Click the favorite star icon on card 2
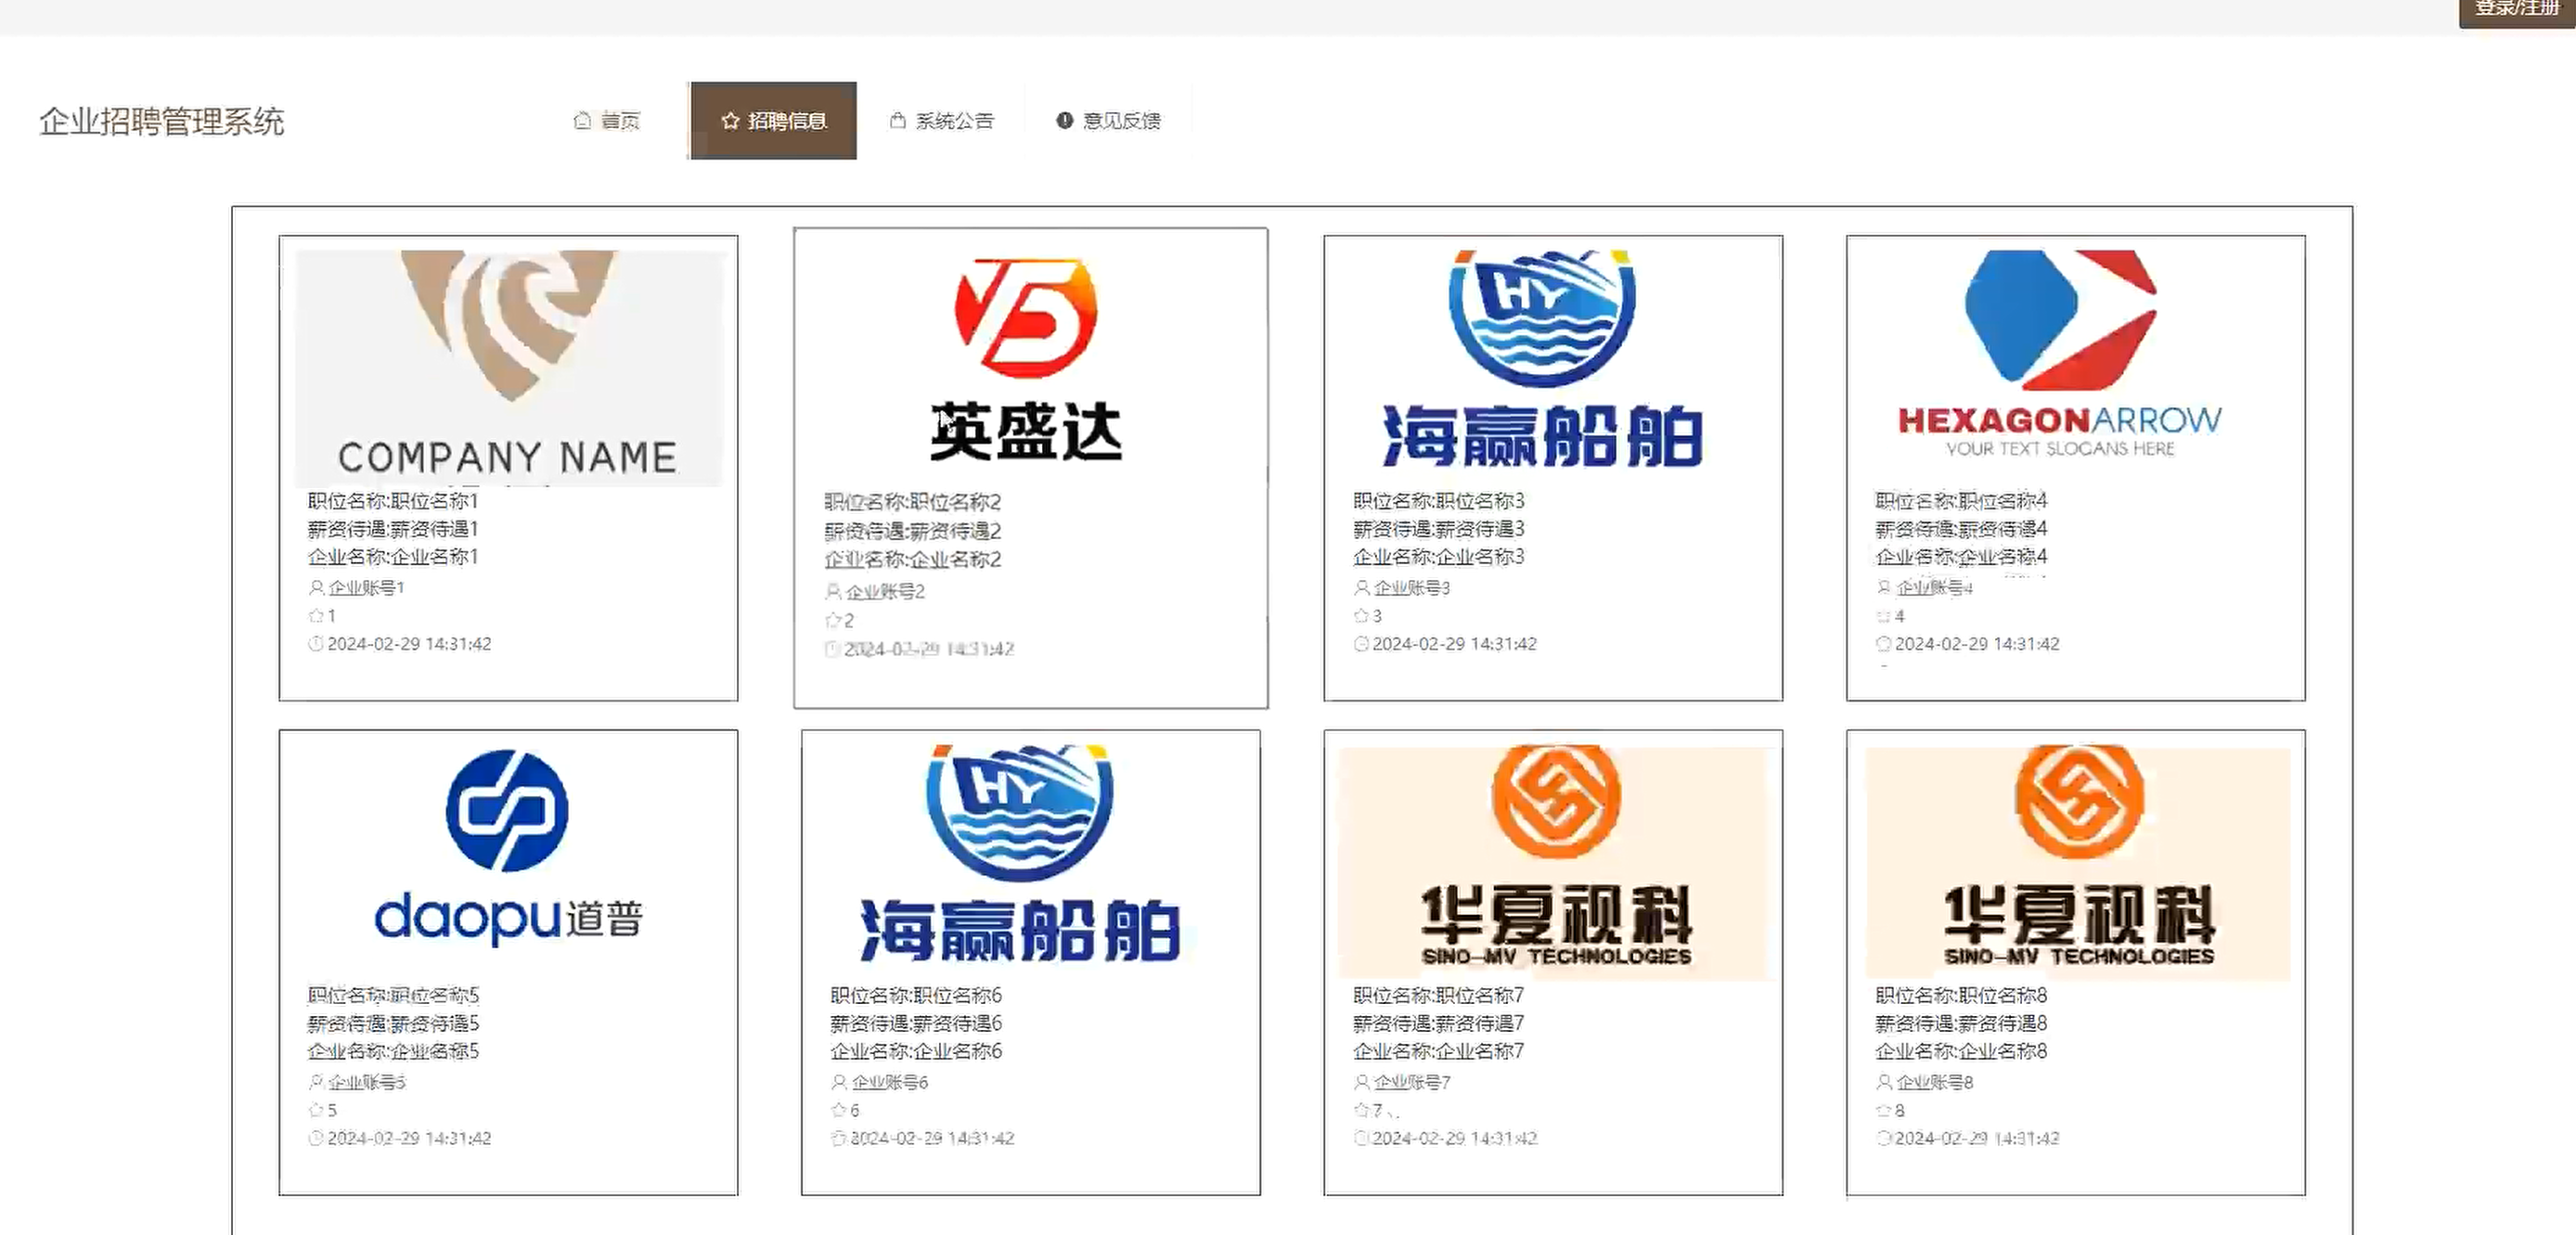The image size is (2576, 1235). pos(833,621)
